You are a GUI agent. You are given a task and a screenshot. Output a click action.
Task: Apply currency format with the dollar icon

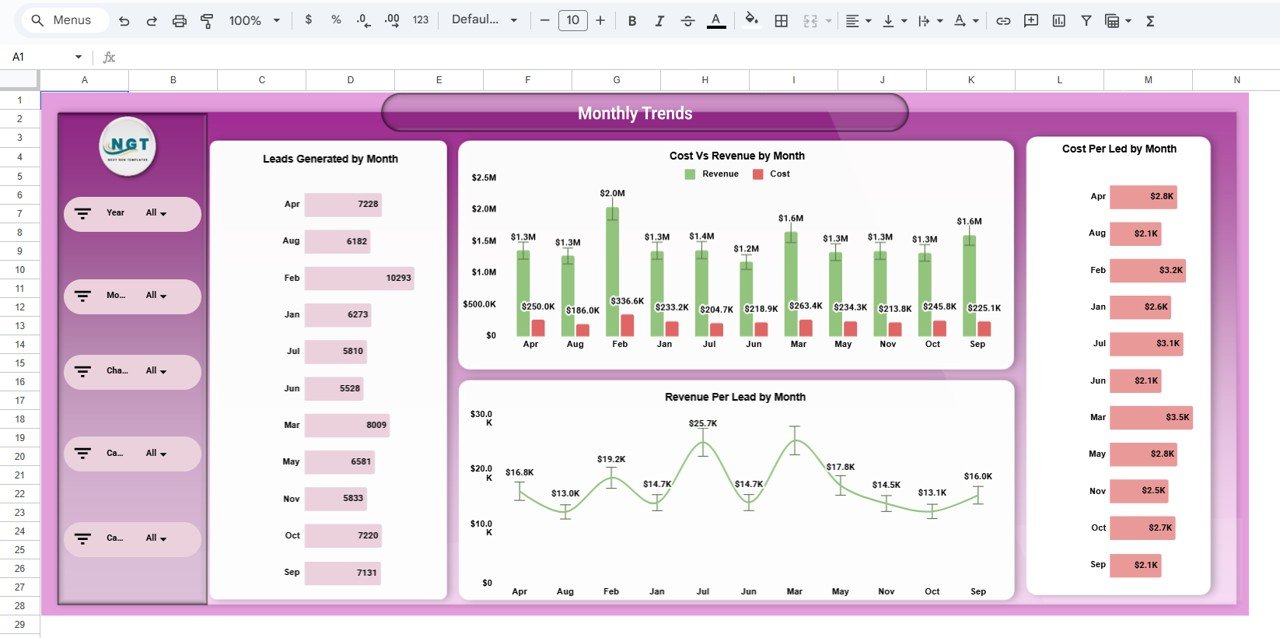click(308, 19)
